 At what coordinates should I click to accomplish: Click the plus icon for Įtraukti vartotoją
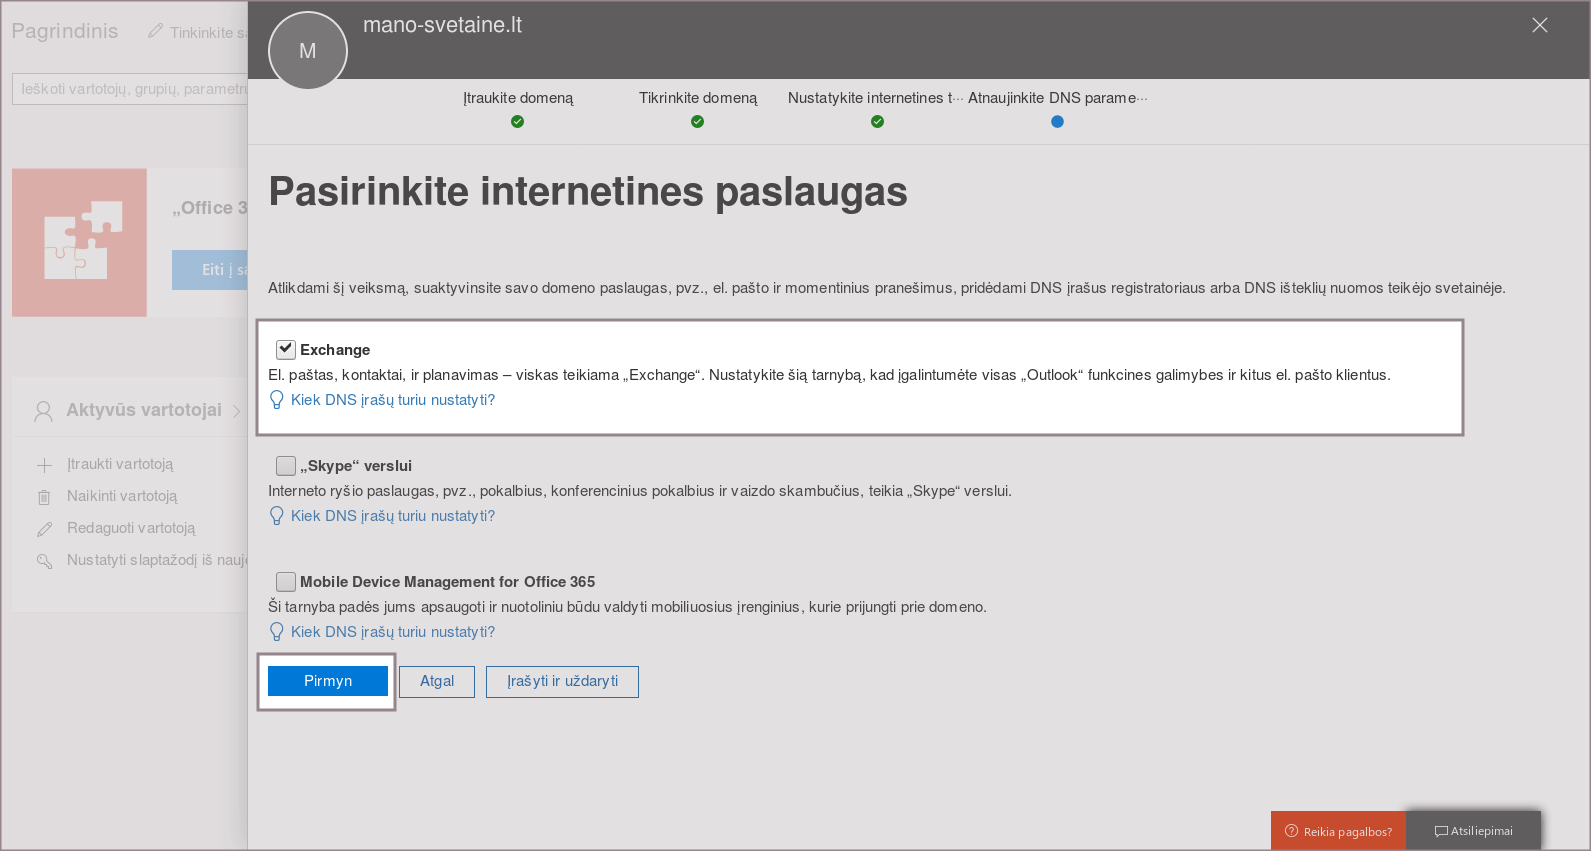tap(44, 465)
